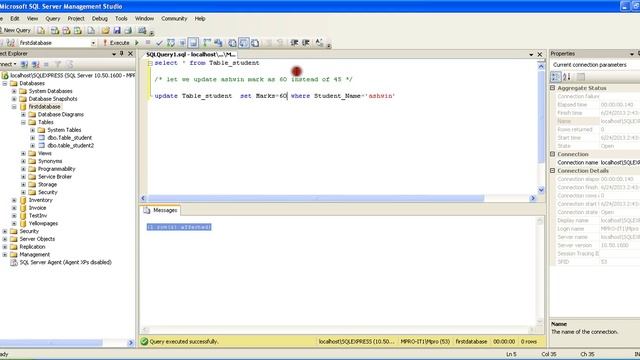This screenshot has height=360, width=640.
Task: Toggle Include Client Statistics
Action: pos(218,43)
